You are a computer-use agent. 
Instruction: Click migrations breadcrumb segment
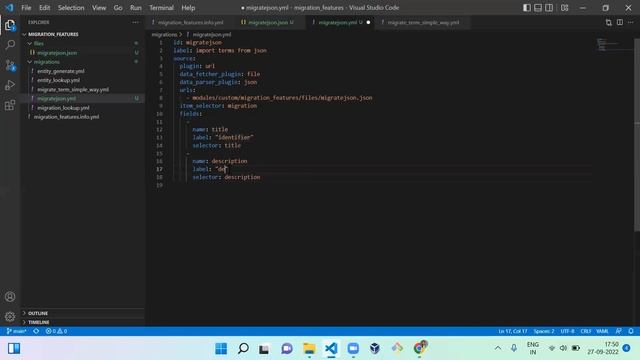(x=164, y=35)
